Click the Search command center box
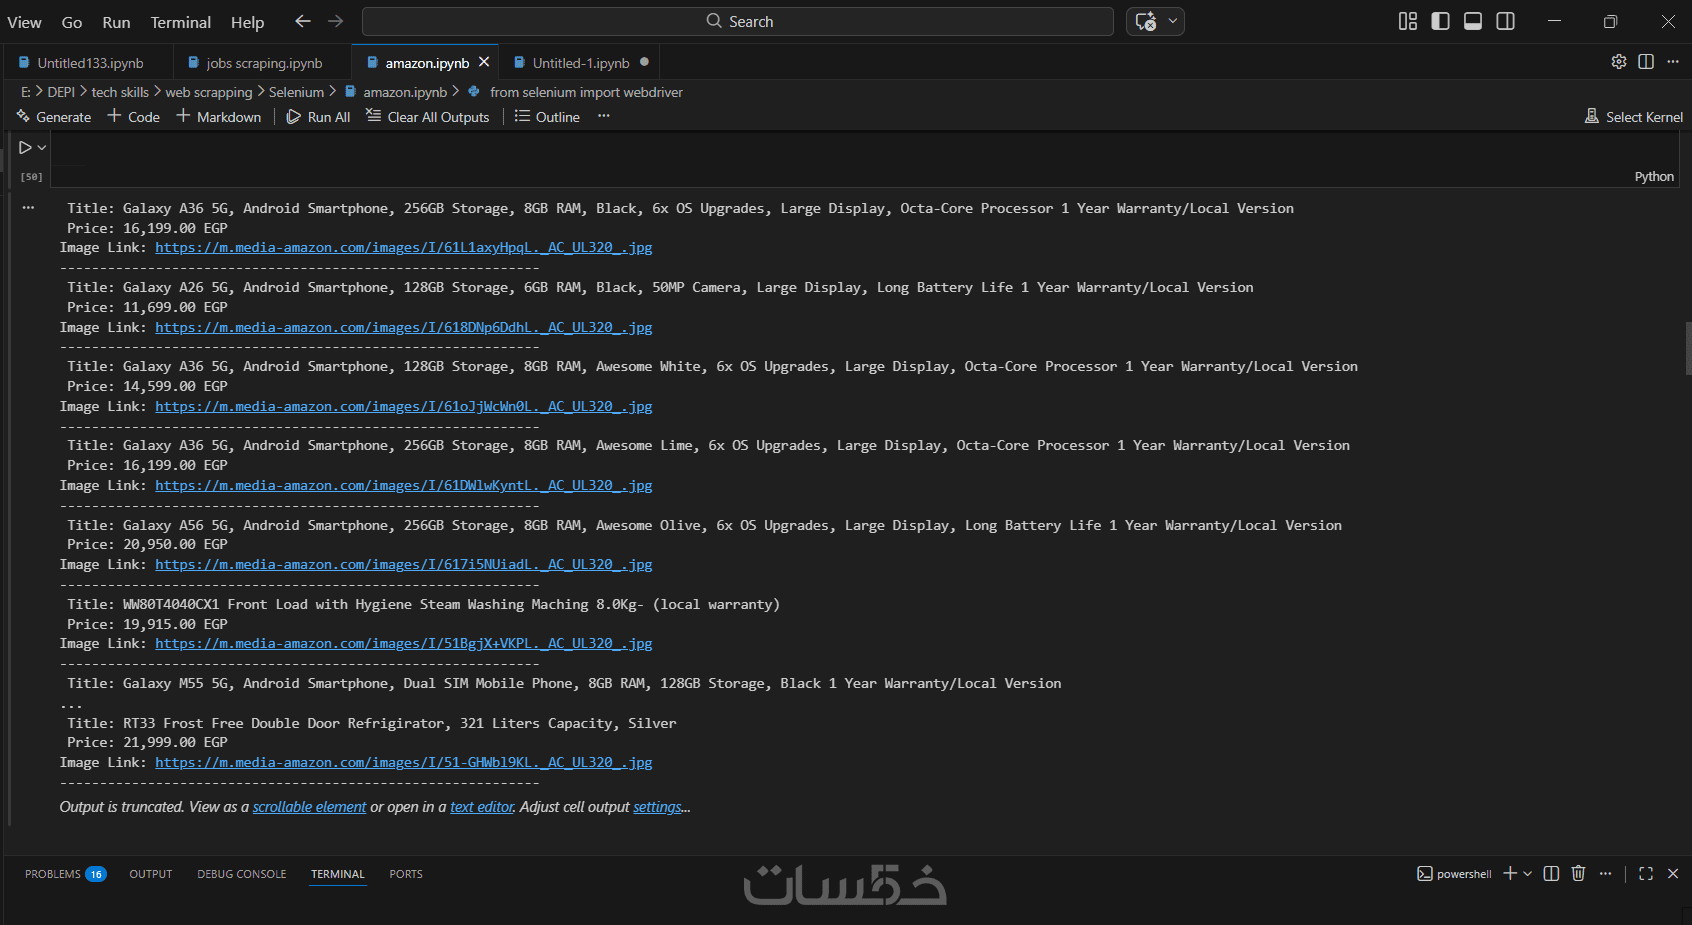The height and width of the screenshot is (925, 1692). [x=738, y=21]
